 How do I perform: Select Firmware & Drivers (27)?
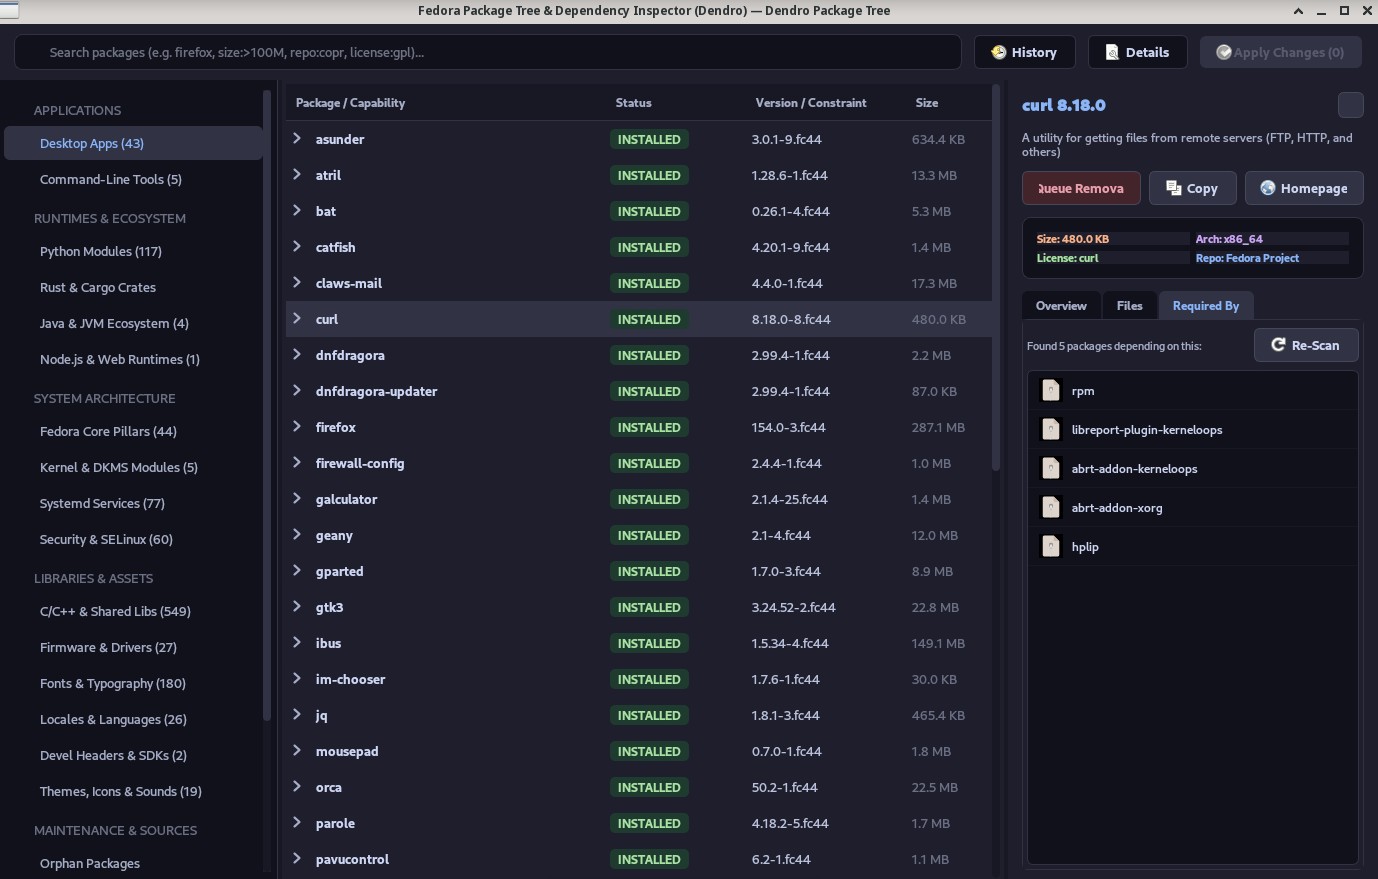133,647
